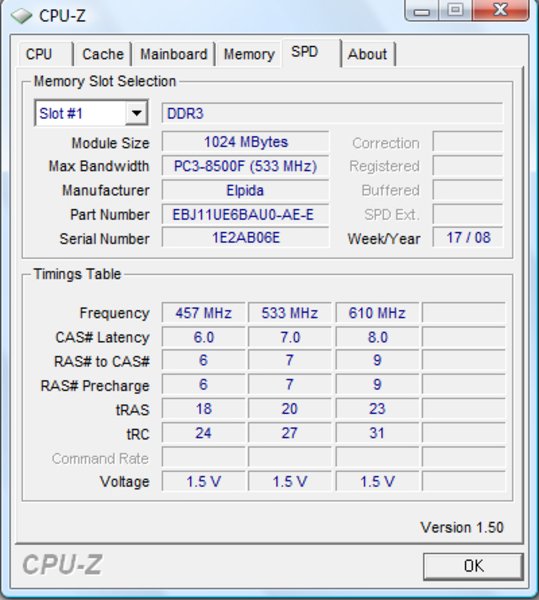The width and height of the screenshot is (539, 600).
Task: Switch to the Mainboard tab
Action: [173, 54]
